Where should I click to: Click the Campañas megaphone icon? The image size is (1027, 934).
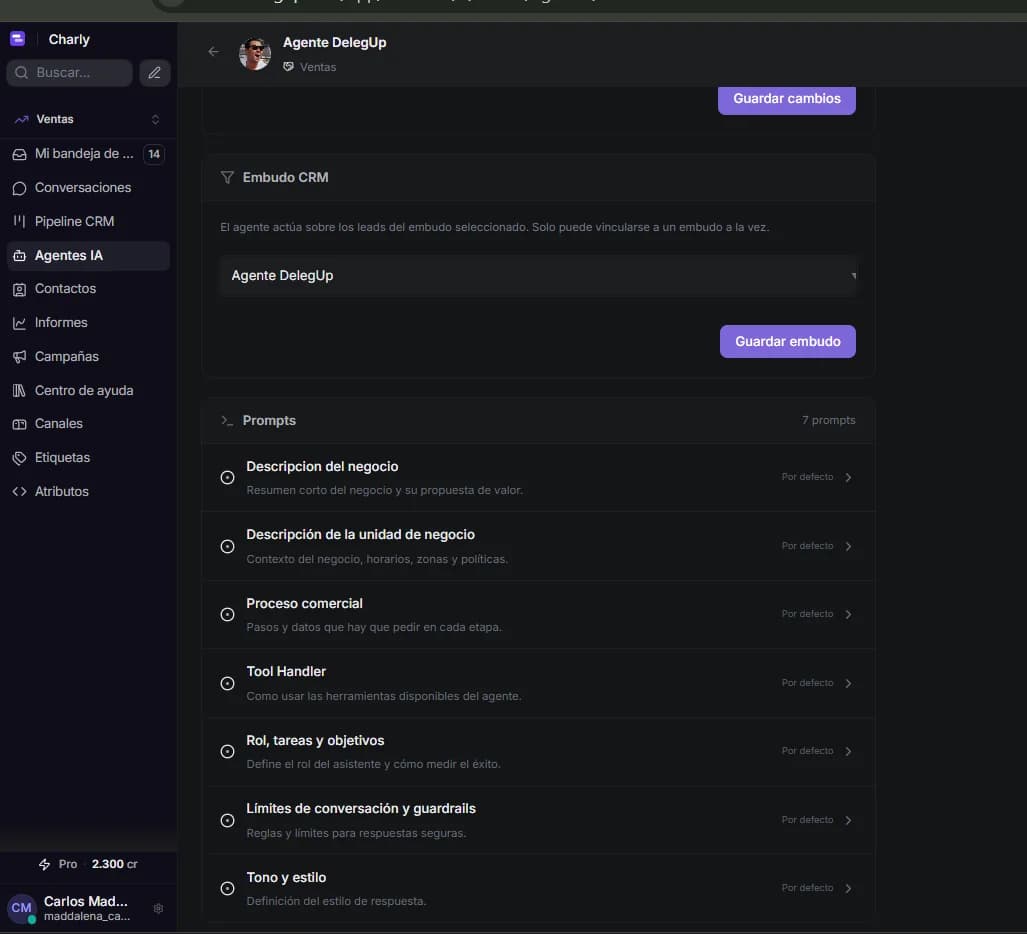[20, 356]
